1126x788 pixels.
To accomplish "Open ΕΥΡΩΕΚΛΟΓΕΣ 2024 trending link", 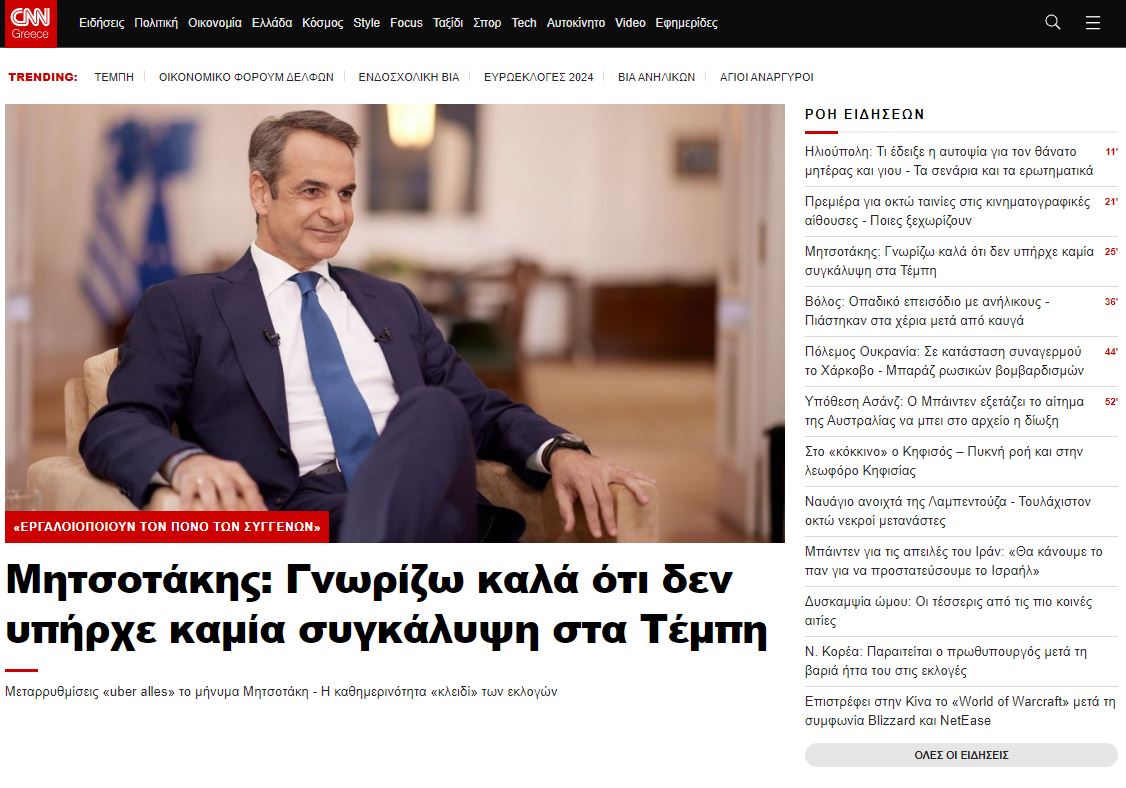I will [539, 77].
